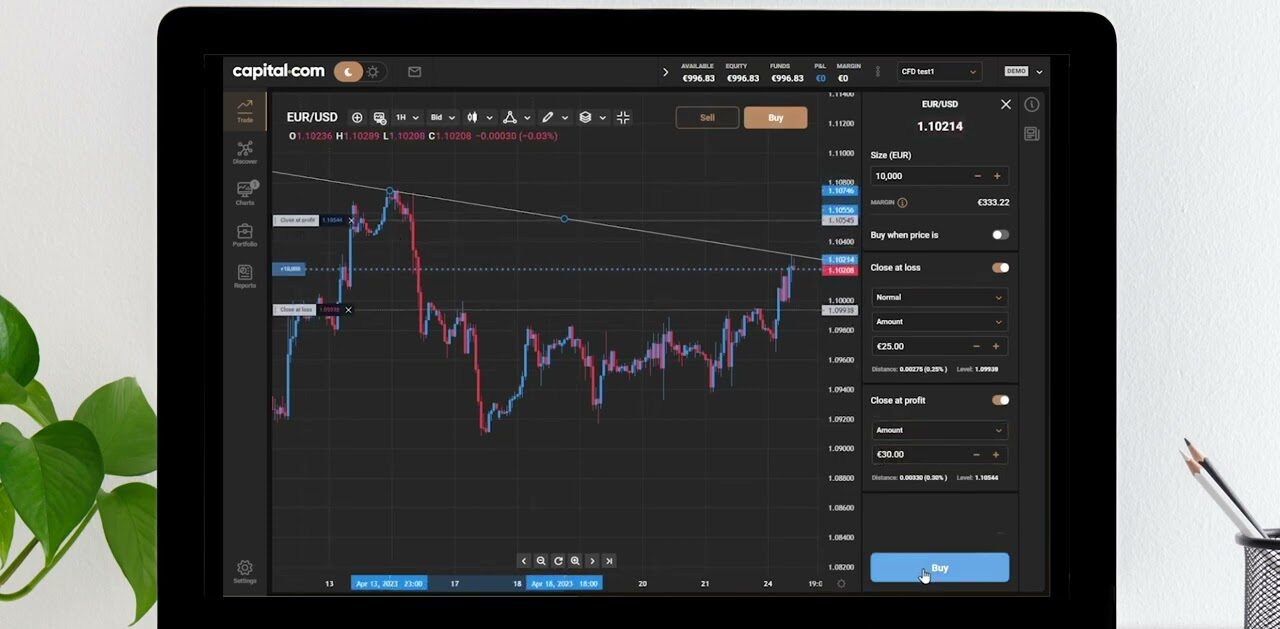
Task: Click the add-to-chart plus circle icon
Action: 357,117
